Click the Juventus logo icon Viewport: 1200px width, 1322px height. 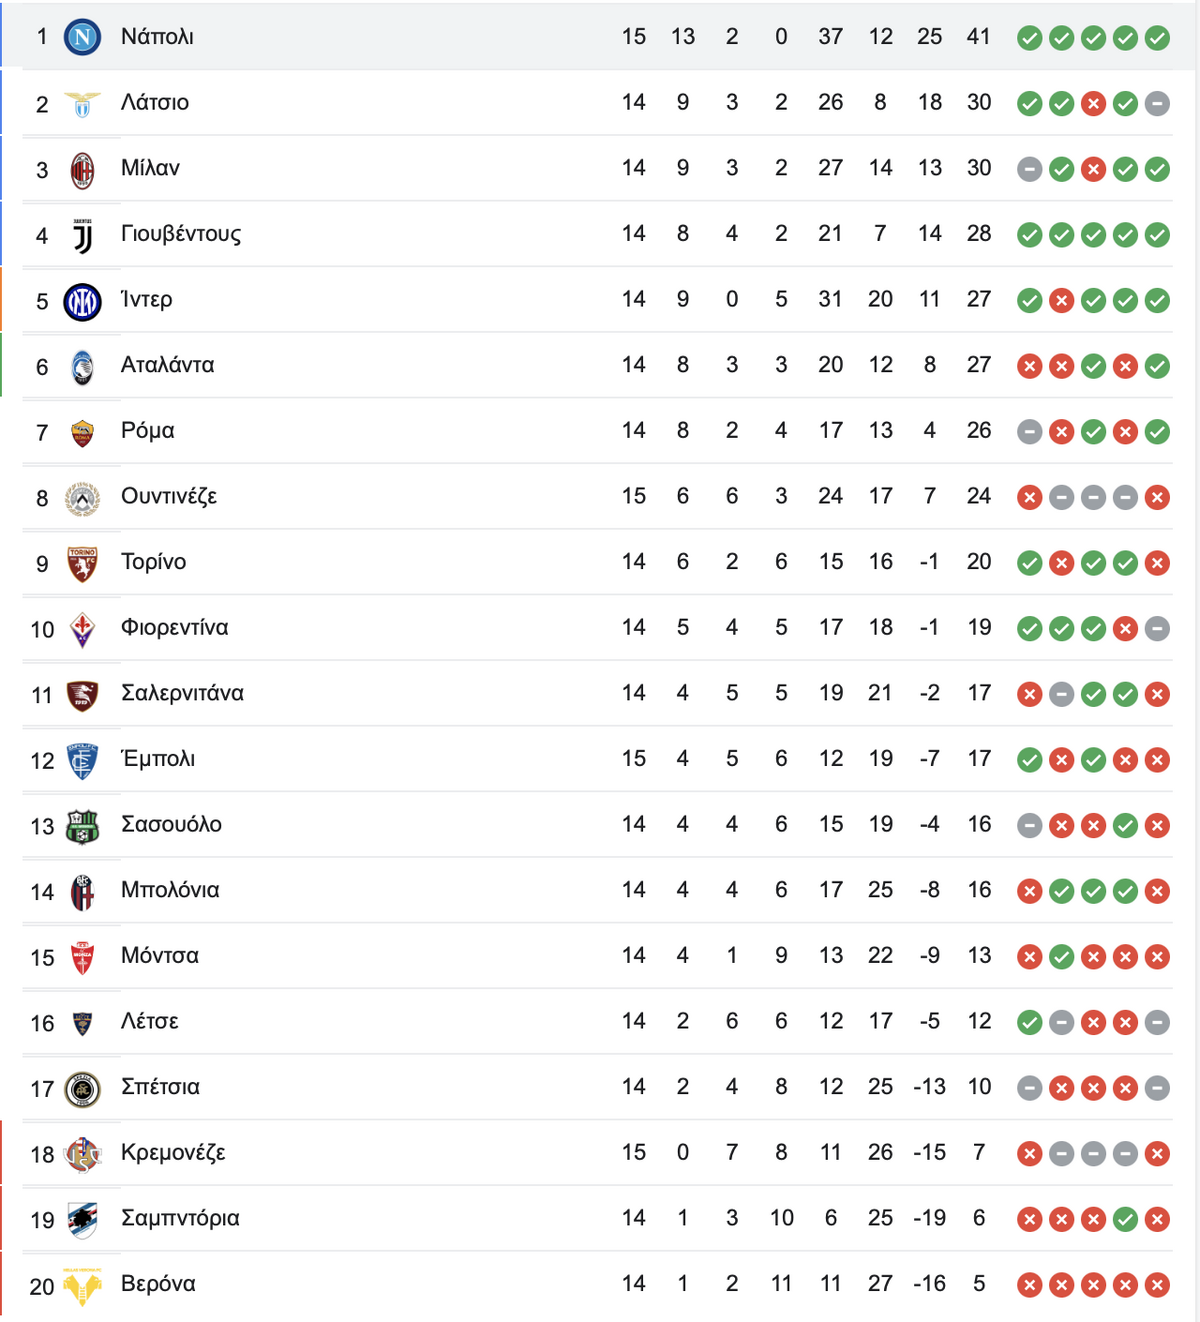pos(82,235)
